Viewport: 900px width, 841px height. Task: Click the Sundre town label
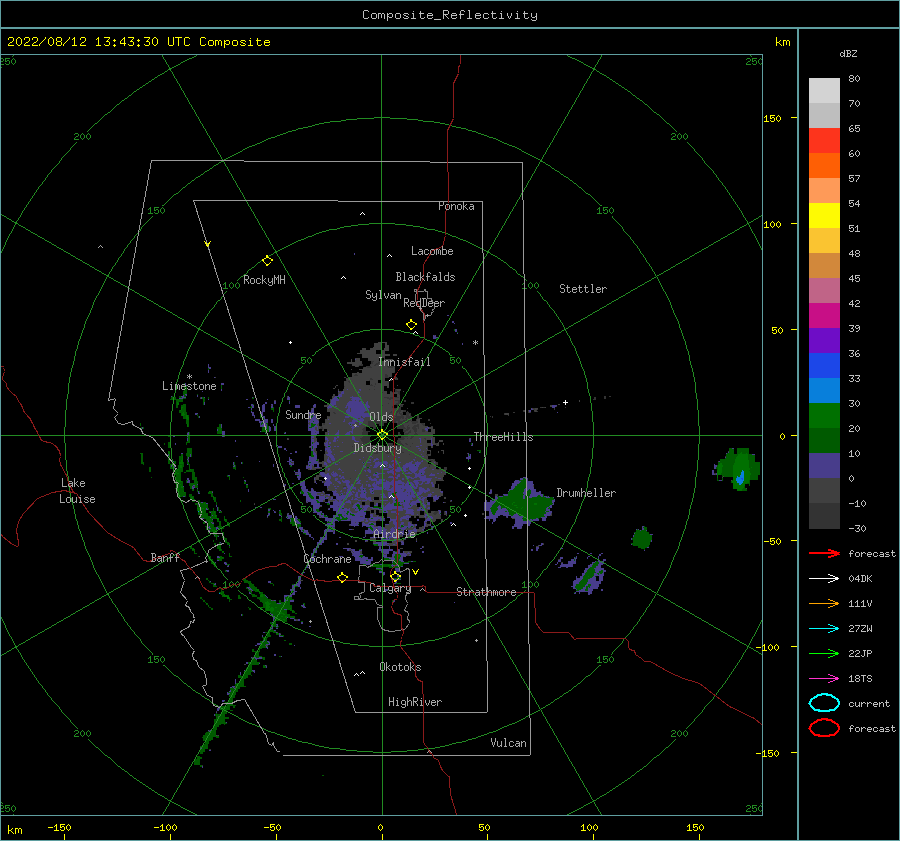(x=304, y=414)
